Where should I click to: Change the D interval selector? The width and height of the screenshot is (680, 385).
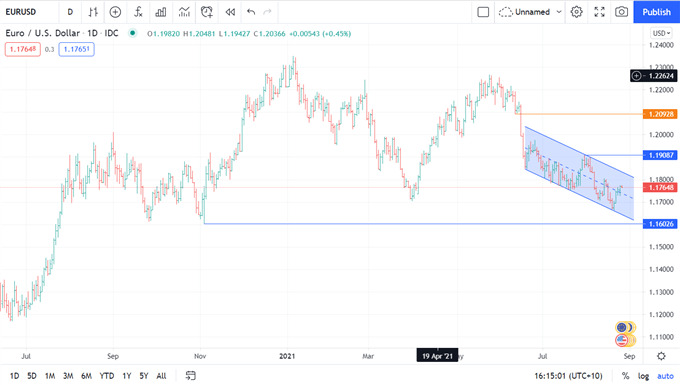70,12
